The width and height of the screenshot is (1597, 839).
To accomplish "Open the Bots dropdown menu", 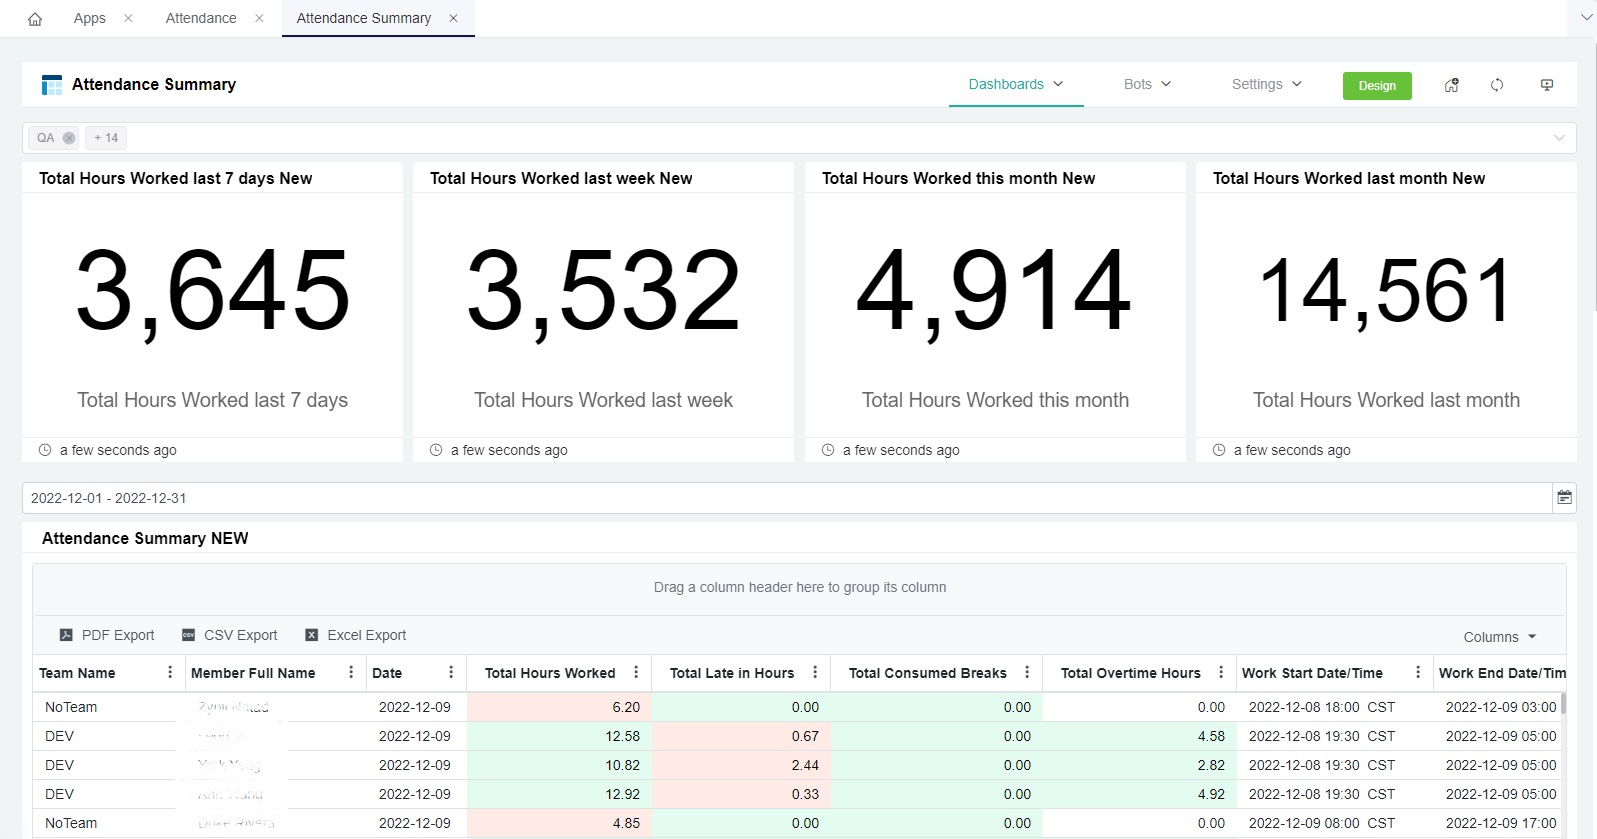I will (x=1147, y=84).
